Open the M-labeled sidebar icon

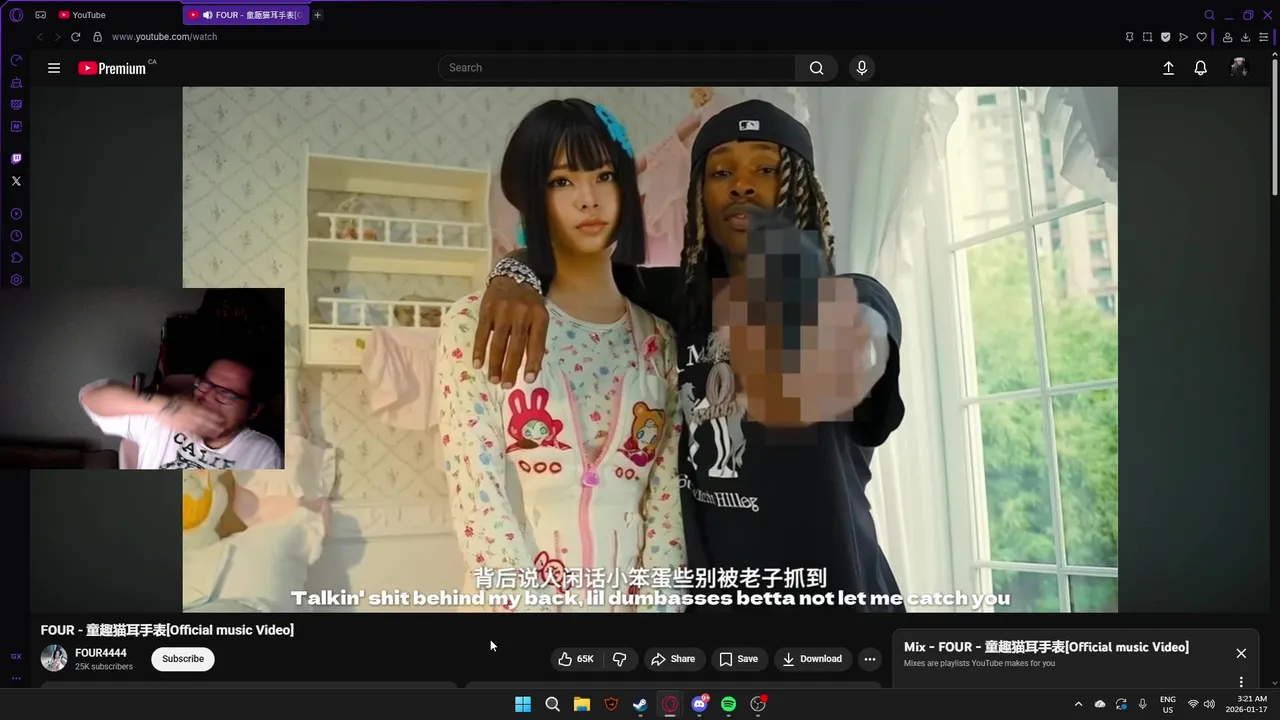pos(16,127)
